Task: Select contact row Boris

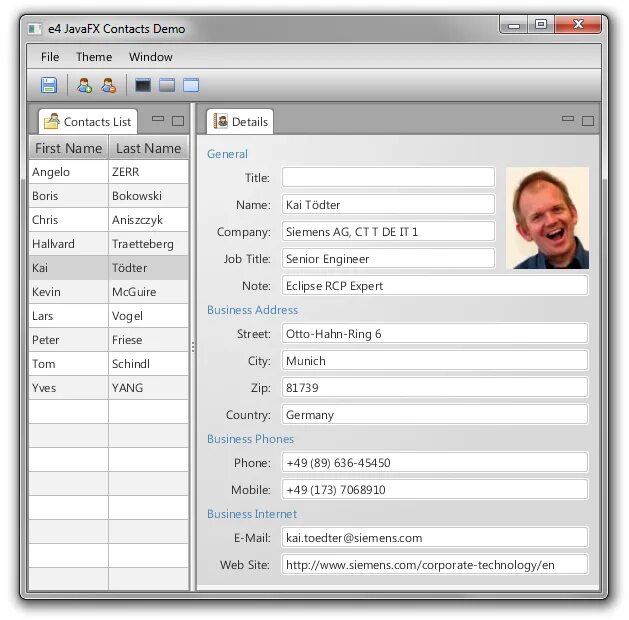Action: point(109,196)
